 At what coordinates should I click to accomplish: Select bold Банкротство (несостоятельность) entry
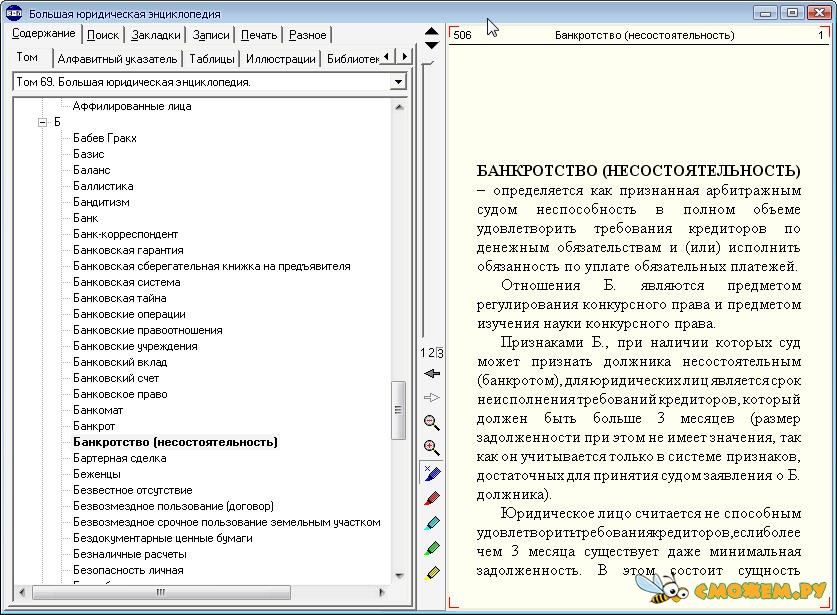[176, 443]
